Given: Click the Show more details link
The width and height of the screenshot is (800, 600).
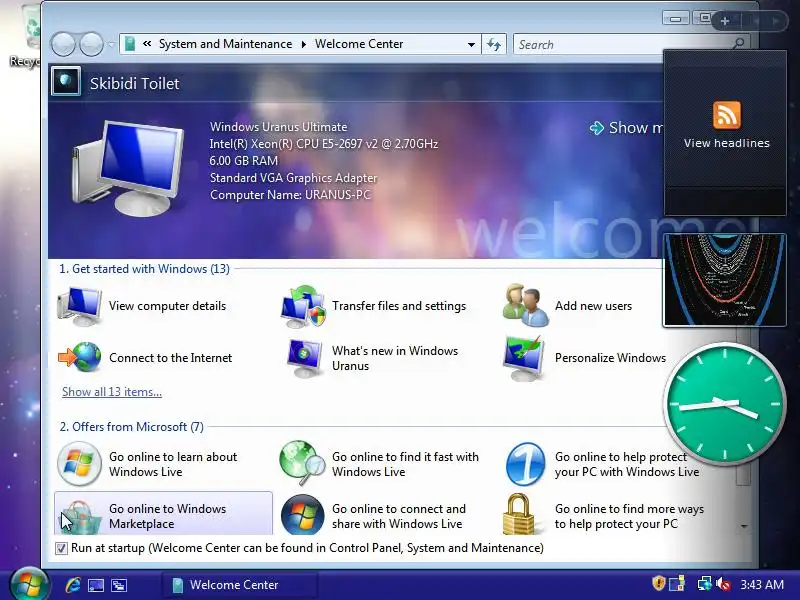Looking at the screenshot, I should pos(626,128).
